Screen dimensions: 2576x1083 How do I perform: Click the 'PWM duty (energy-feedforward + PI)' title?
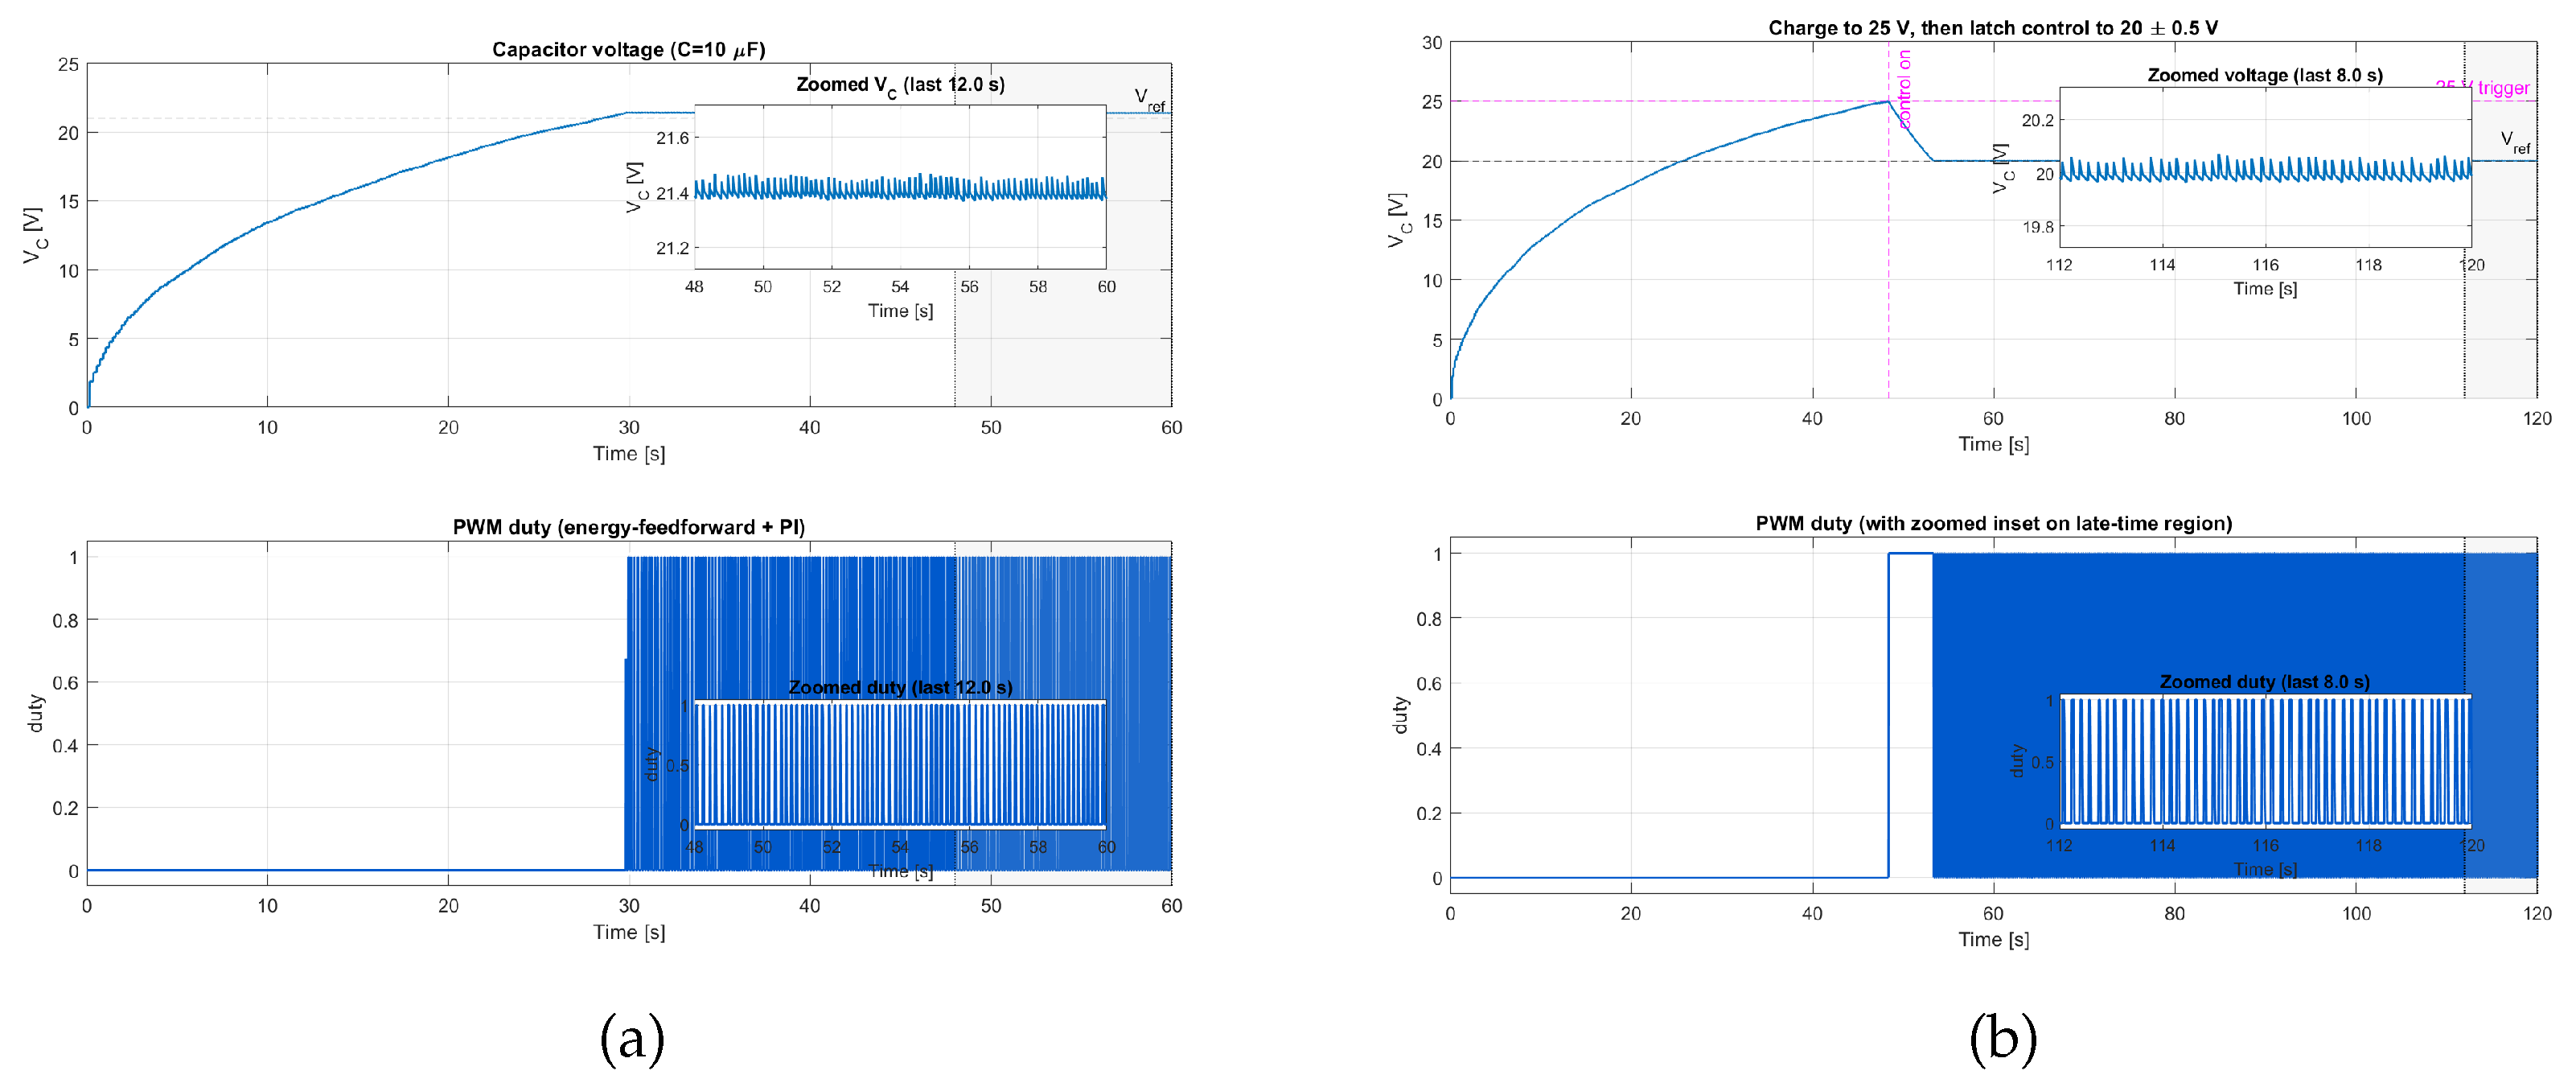tap(628, 527)
